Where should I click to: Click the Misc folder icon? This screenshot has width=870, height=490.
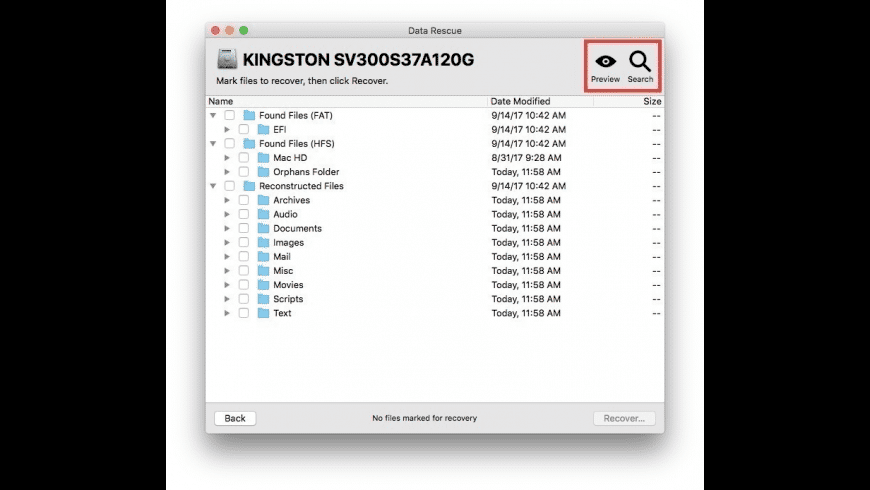click(264, 270)
